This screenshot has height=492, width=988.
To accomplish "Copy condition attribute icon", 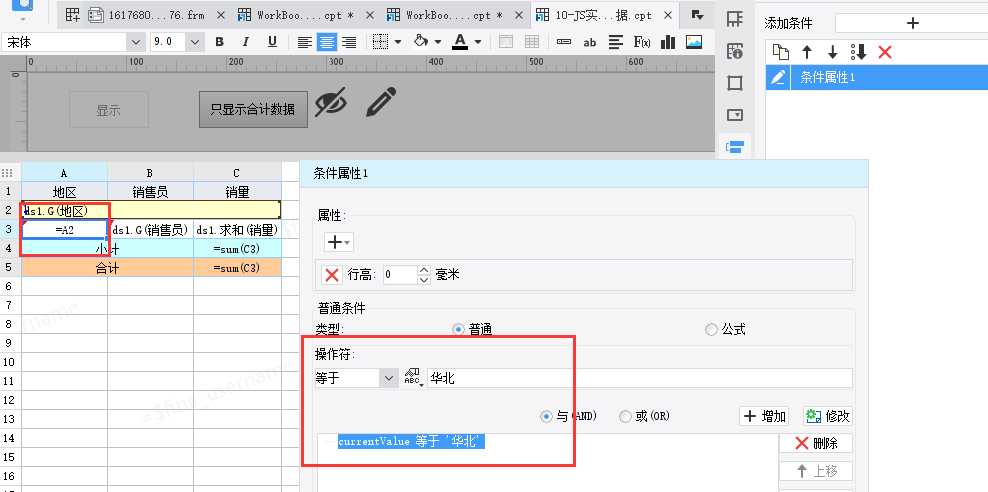I will [x=780, y=52].
